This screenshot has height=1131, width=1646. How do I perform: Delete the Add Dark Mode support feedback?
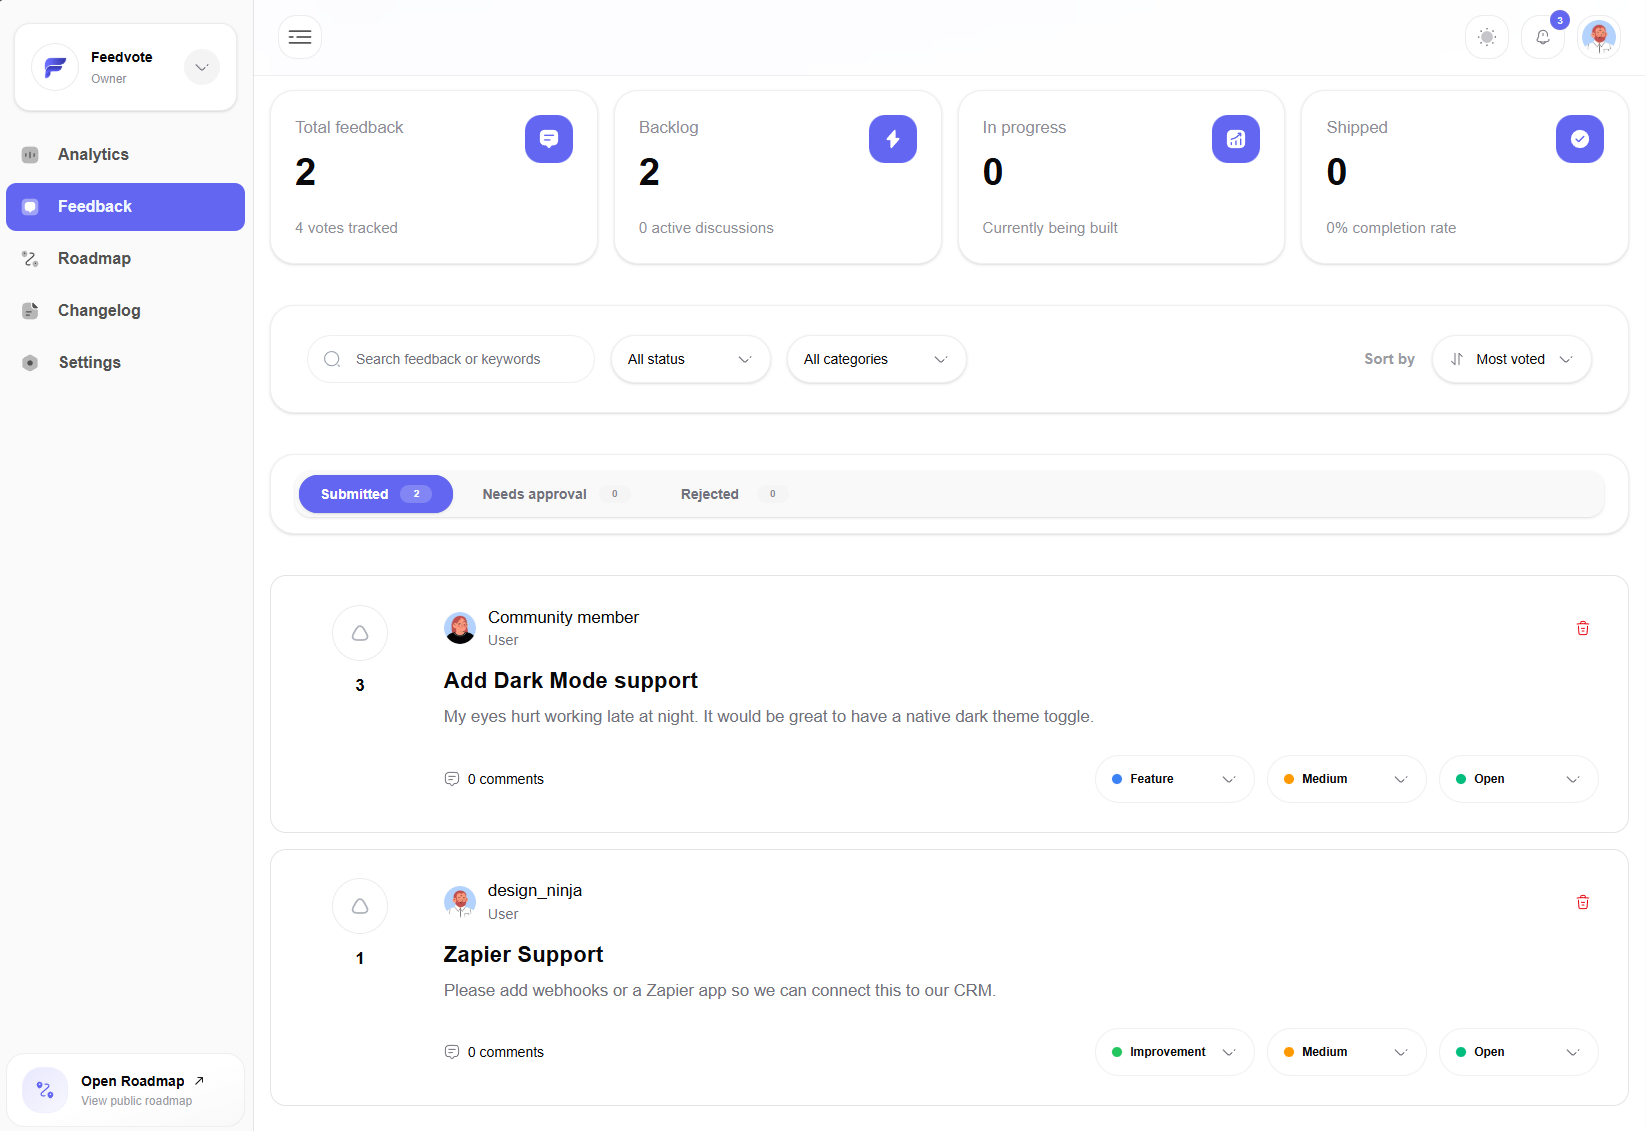point(1583,628)
